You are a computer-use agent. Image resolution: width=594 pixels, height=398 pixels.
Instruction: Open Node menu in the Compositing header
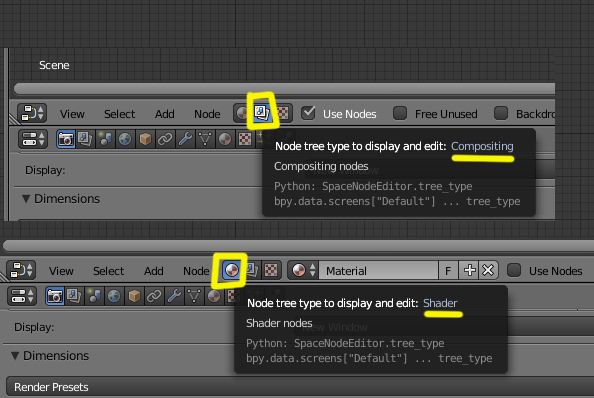(207, 114)
